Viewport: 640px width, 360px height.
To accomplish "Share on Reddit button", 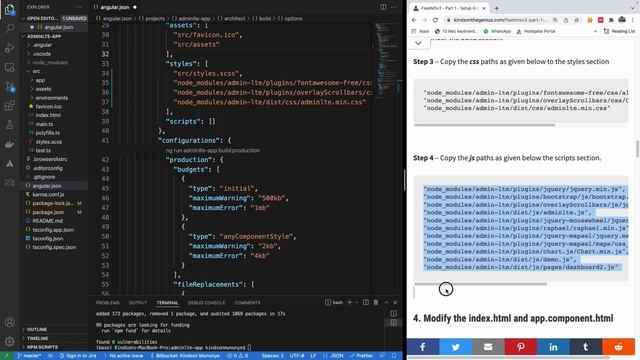I will (x=618, y=347).
